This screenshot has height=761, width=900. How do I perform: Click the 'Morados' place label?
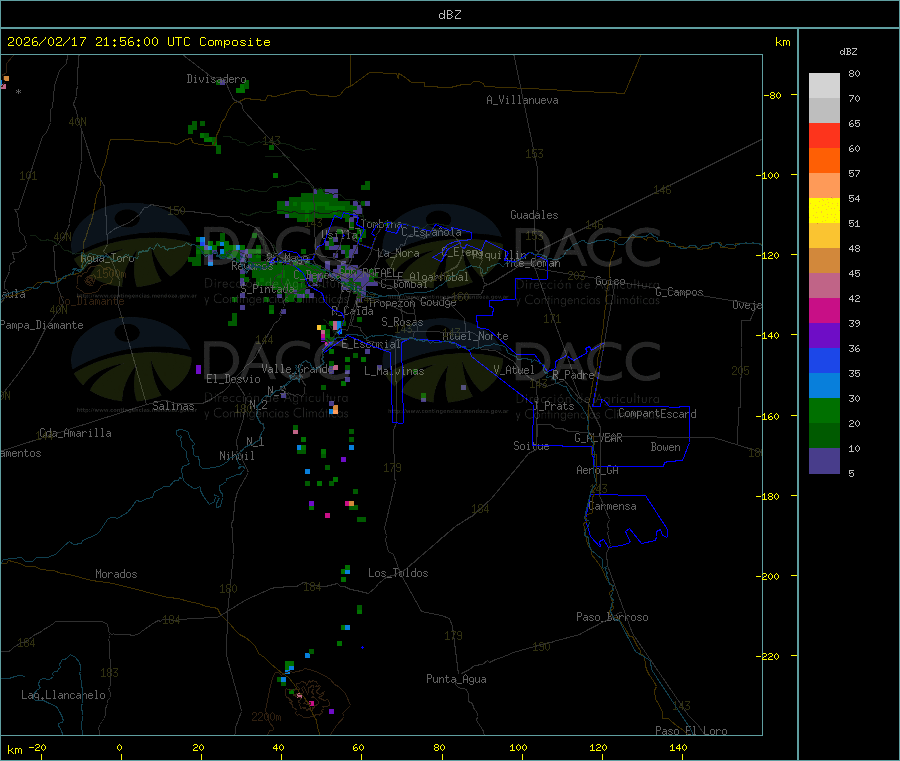point(116,574)
